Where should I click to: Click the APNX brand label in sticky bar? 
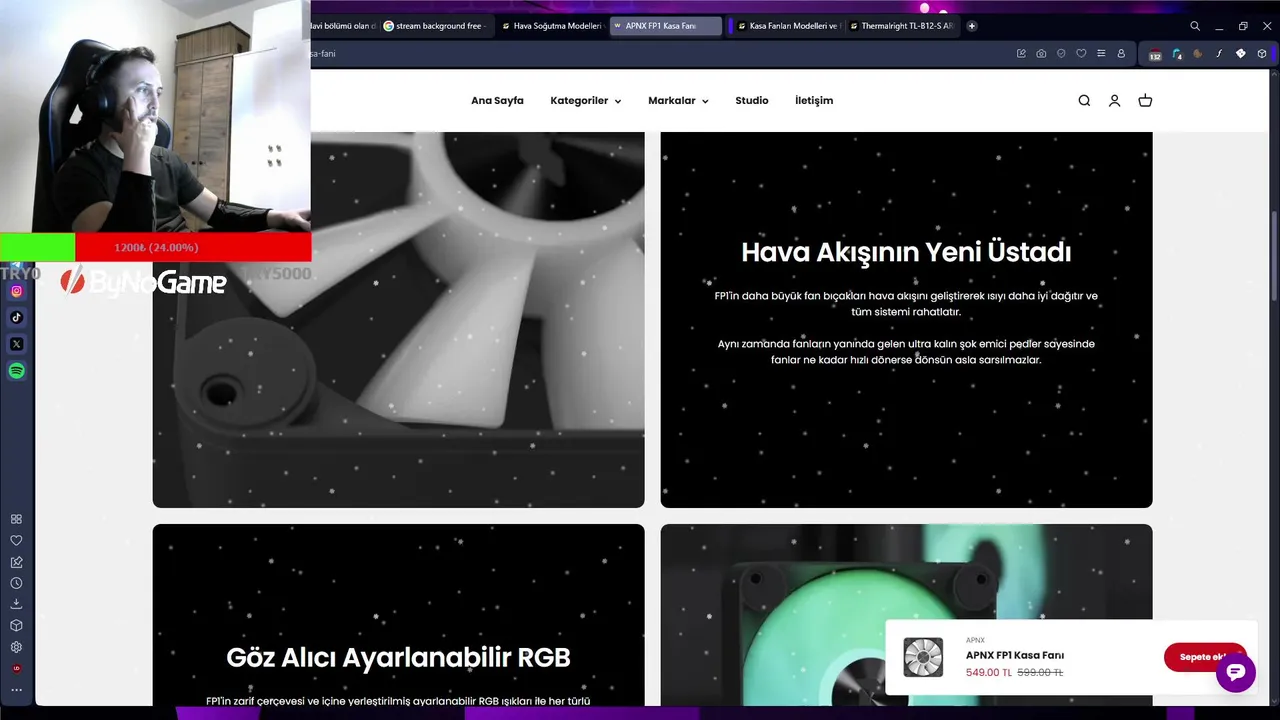click(975, 640)
